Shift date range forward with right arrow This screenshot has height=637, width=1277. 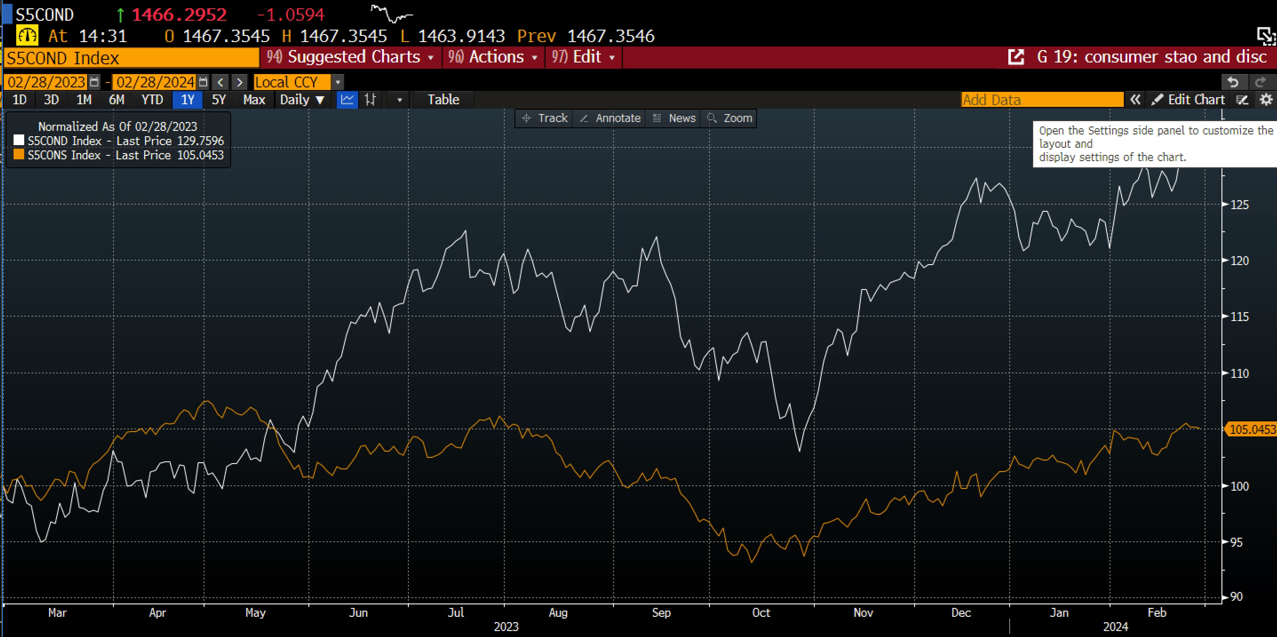(239, 82)
